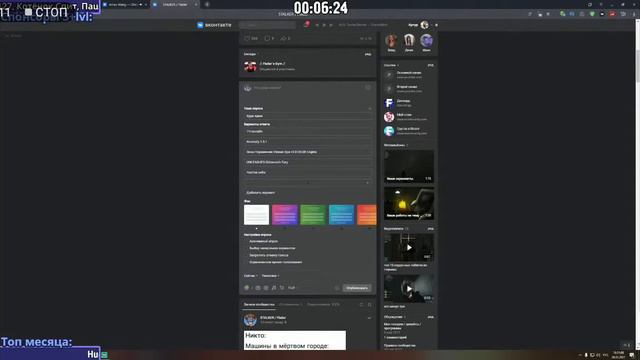Enable limited voting time checkbox
The image size is (640, 360).
(247, 262)
